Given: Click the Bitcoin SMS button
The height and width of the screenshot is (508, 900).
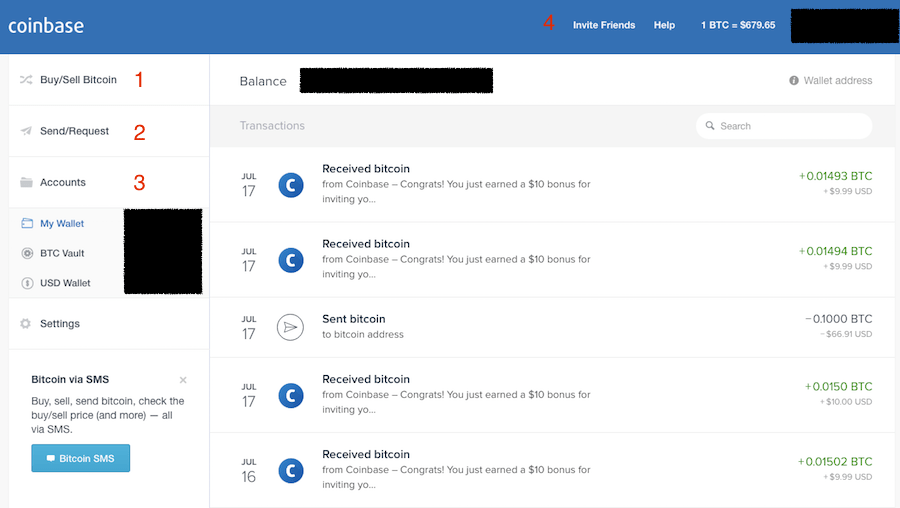Looking at the screenshot, I should tap(80, 458).
